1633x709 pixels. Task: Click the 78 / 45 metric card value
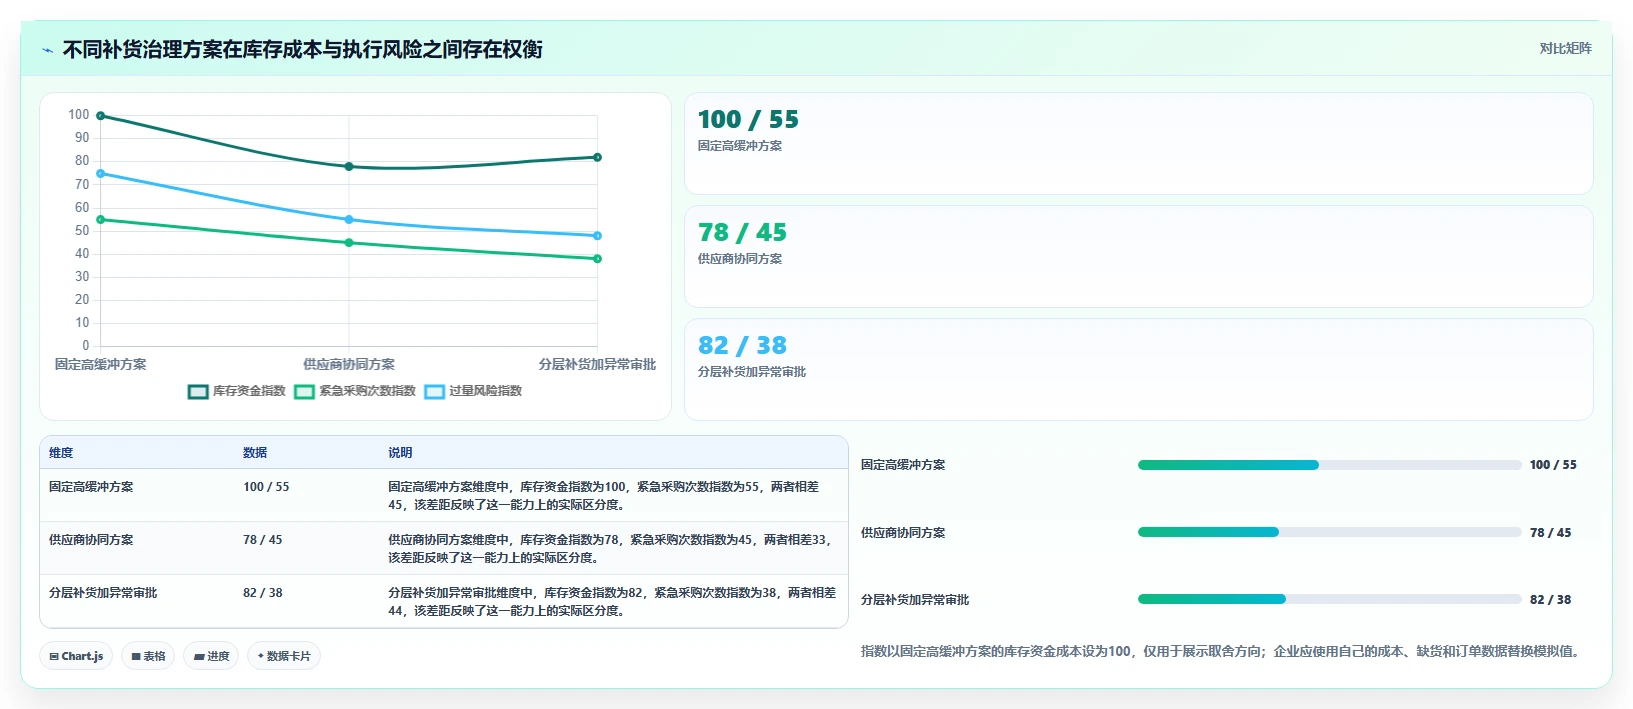[742, 233]
